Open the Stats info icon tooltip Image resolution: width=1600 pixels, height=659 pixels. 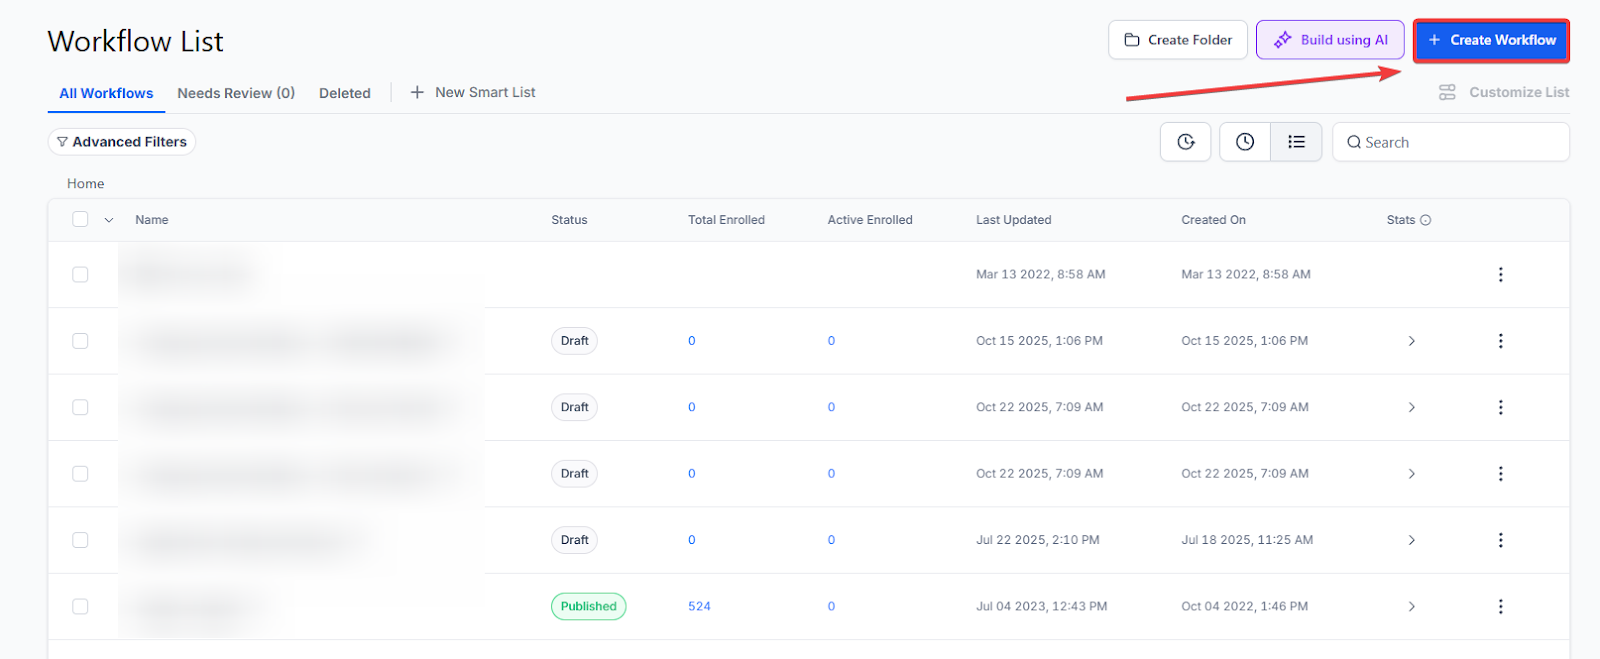click(1426, 220)
